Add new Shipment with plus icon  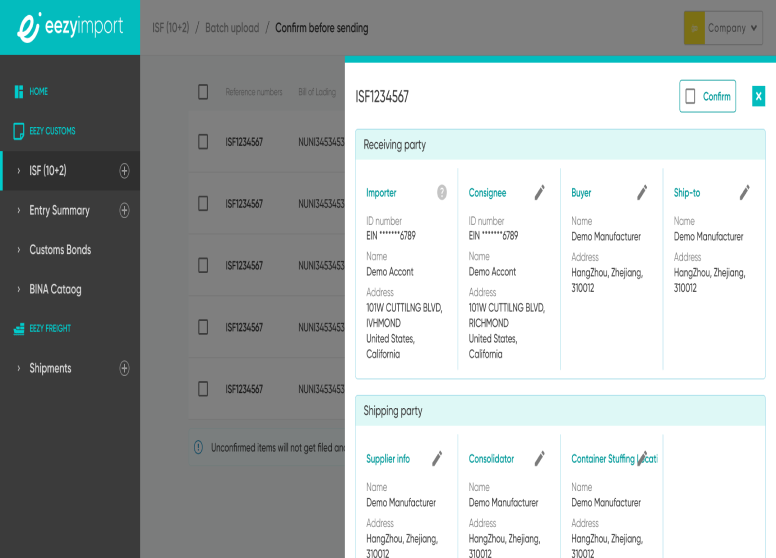[124, 368]
